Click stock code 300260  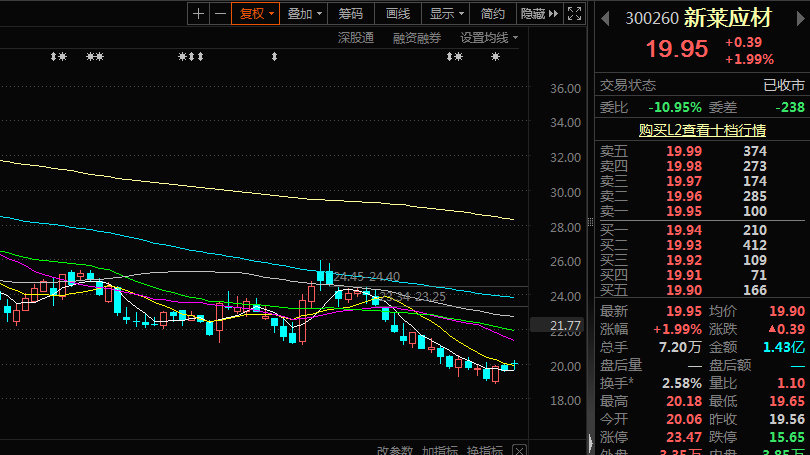[652, 19]
